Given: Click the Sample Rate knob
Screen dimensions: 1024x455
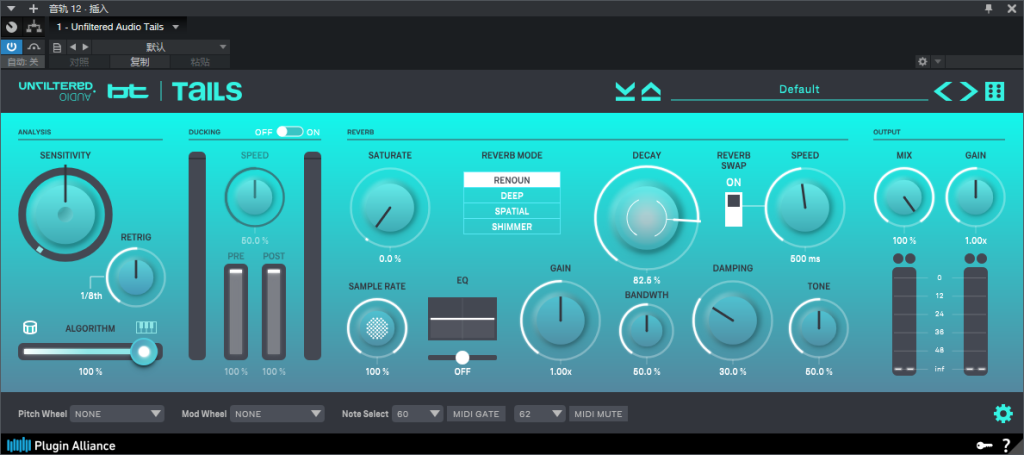Looking at the screenshot, I should click(x=377, y=327).
